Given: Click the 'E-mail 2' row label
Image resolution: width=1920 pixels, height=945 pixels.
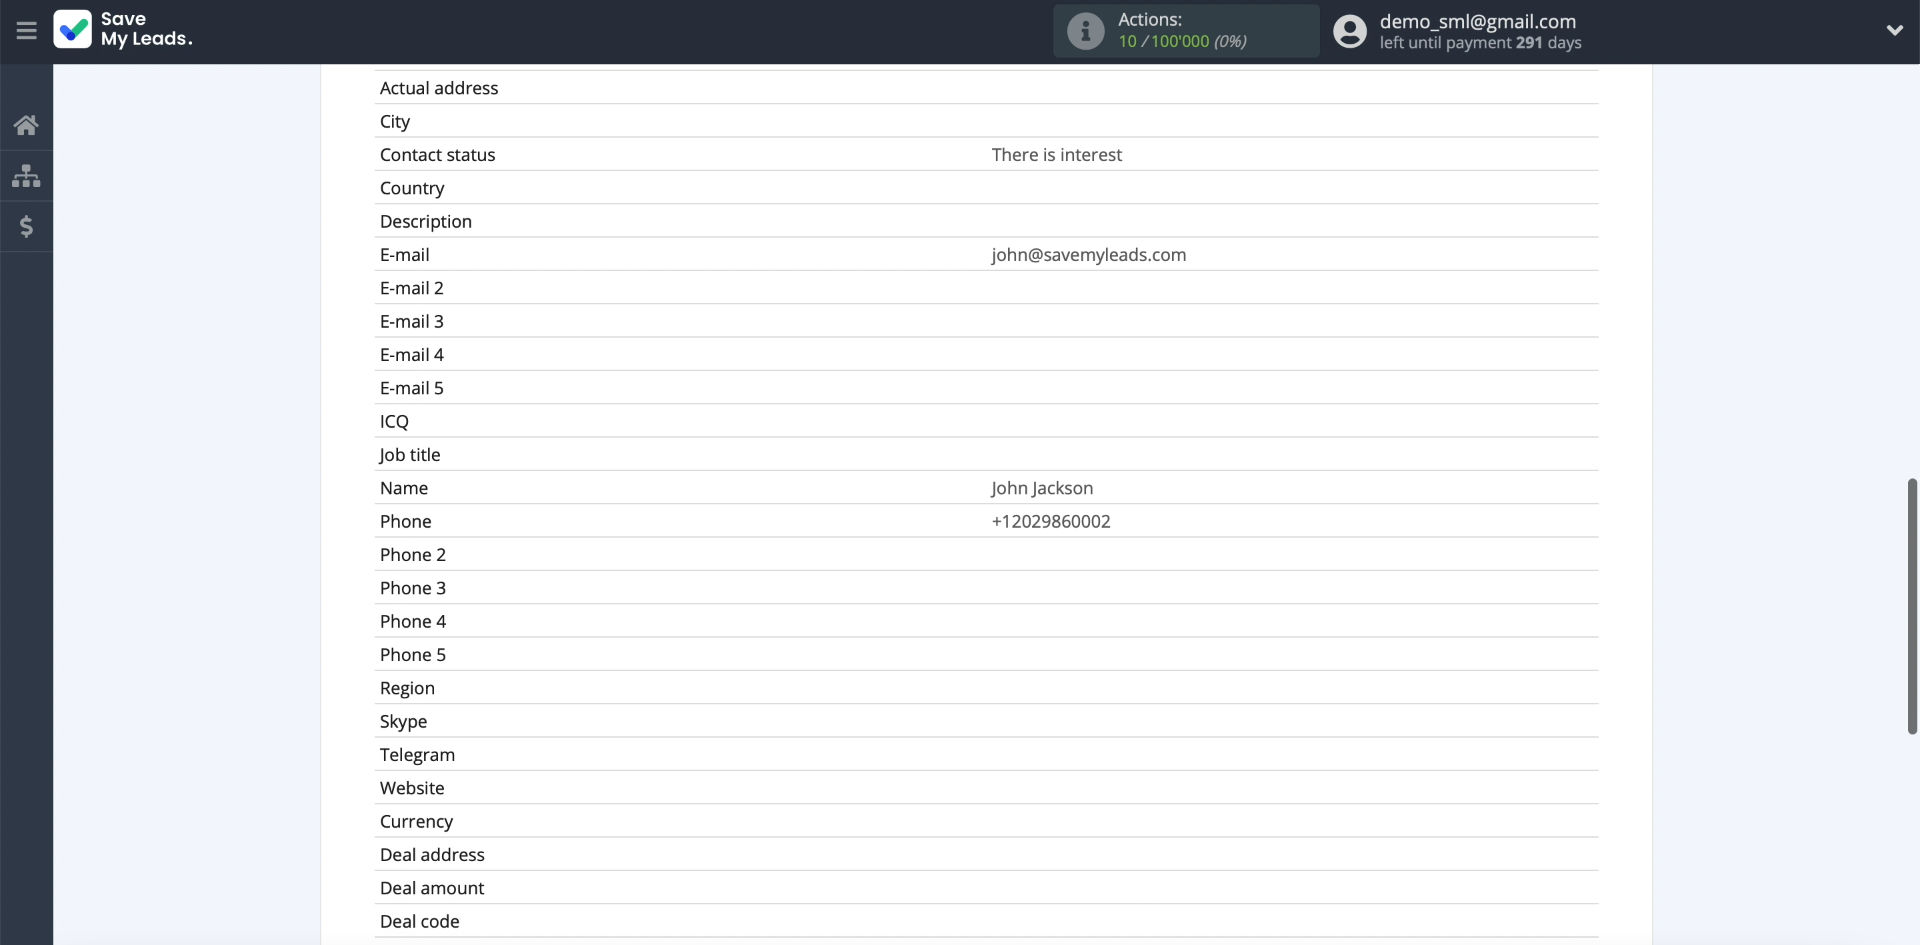Looking at the screenshot, I should (411, 288).
